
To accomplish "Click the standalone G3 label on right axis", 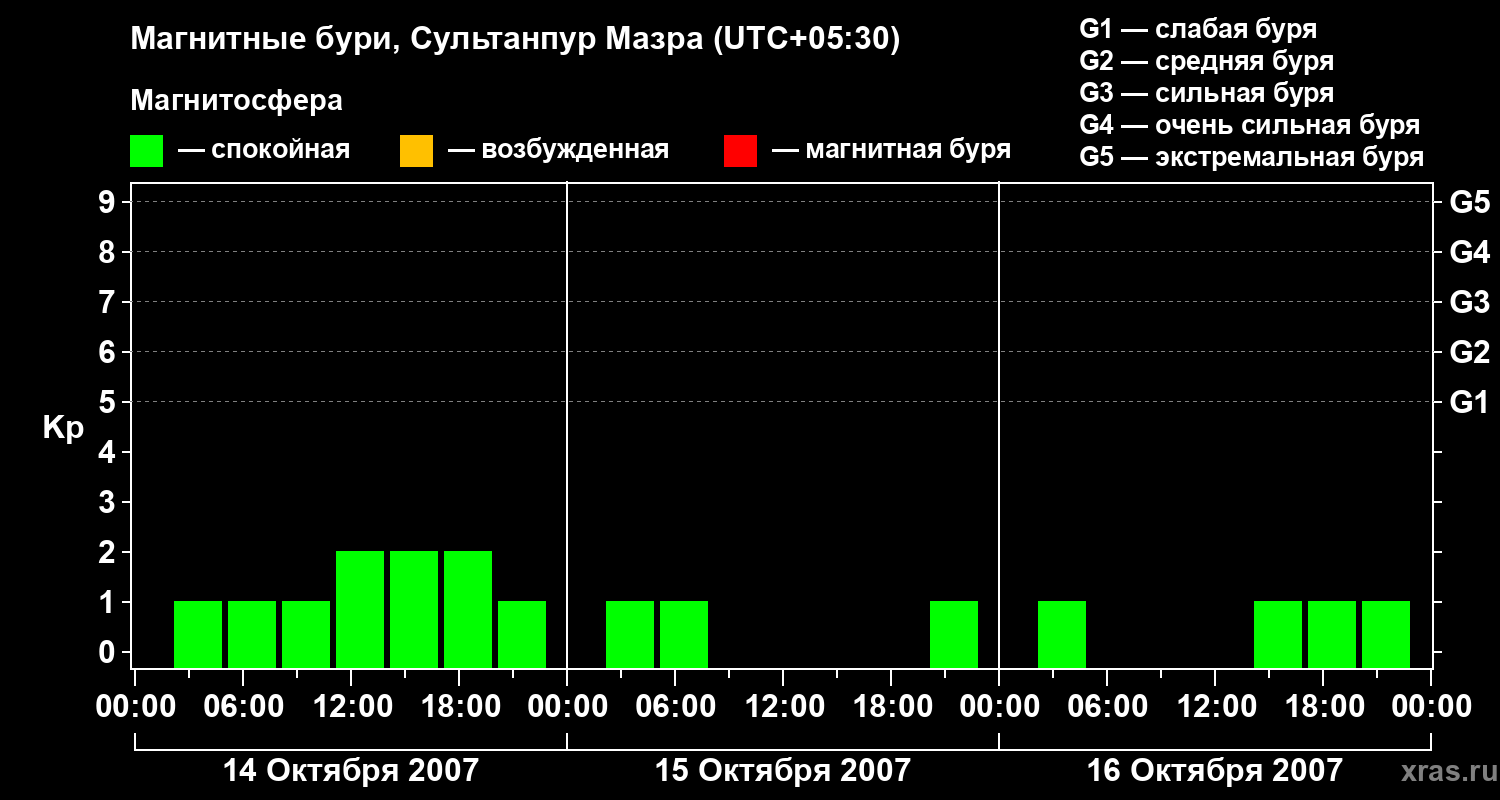I will click(1470, 302).
